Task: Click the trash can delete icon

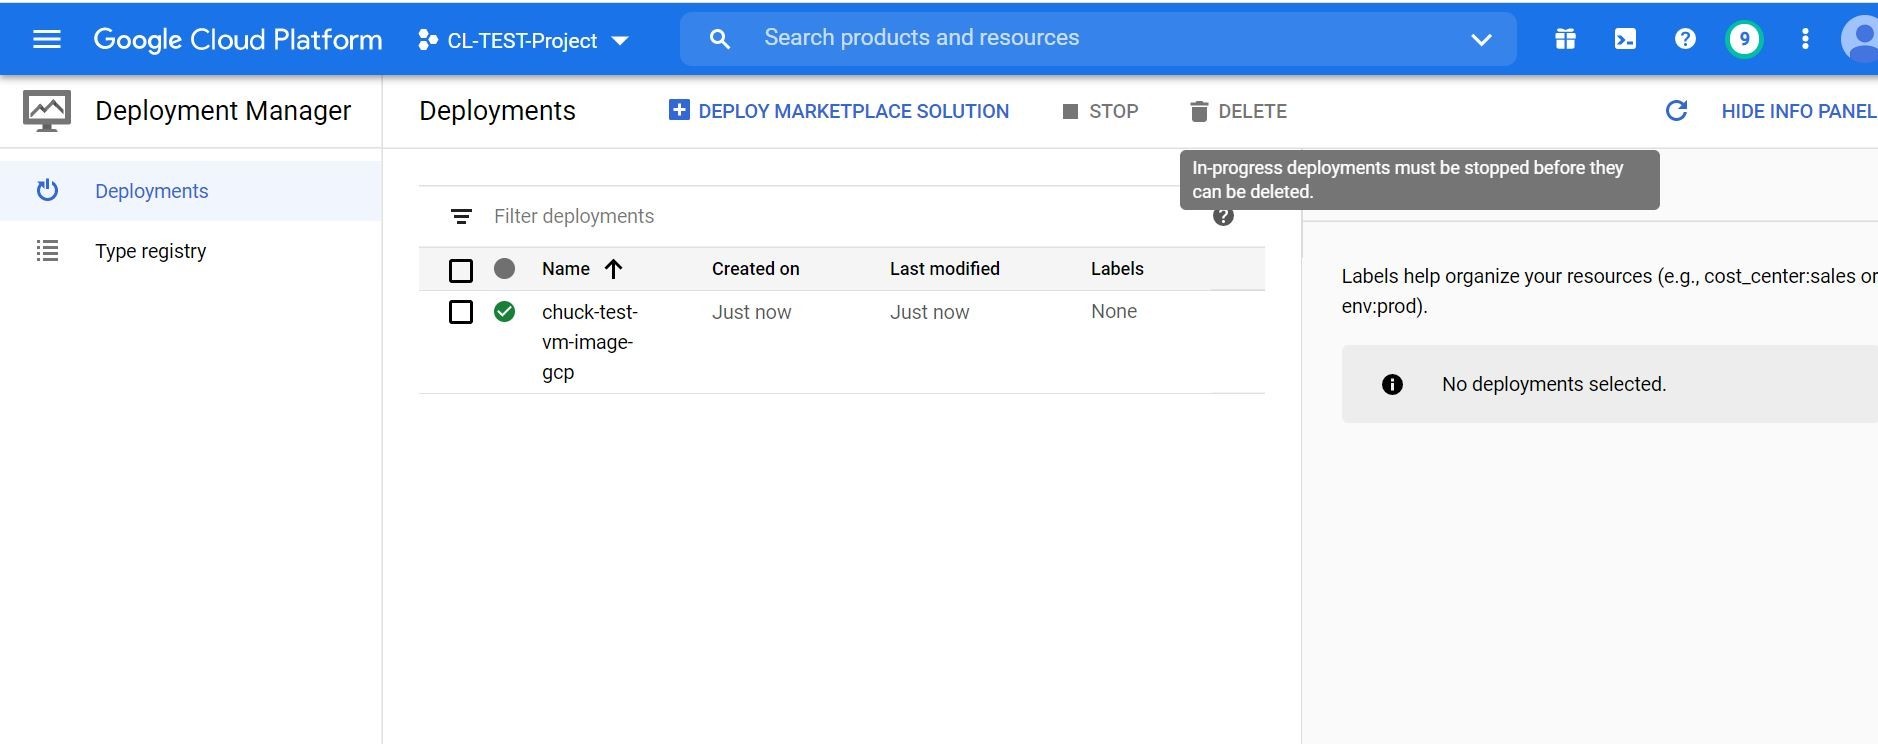Action: click(1199, 111)
